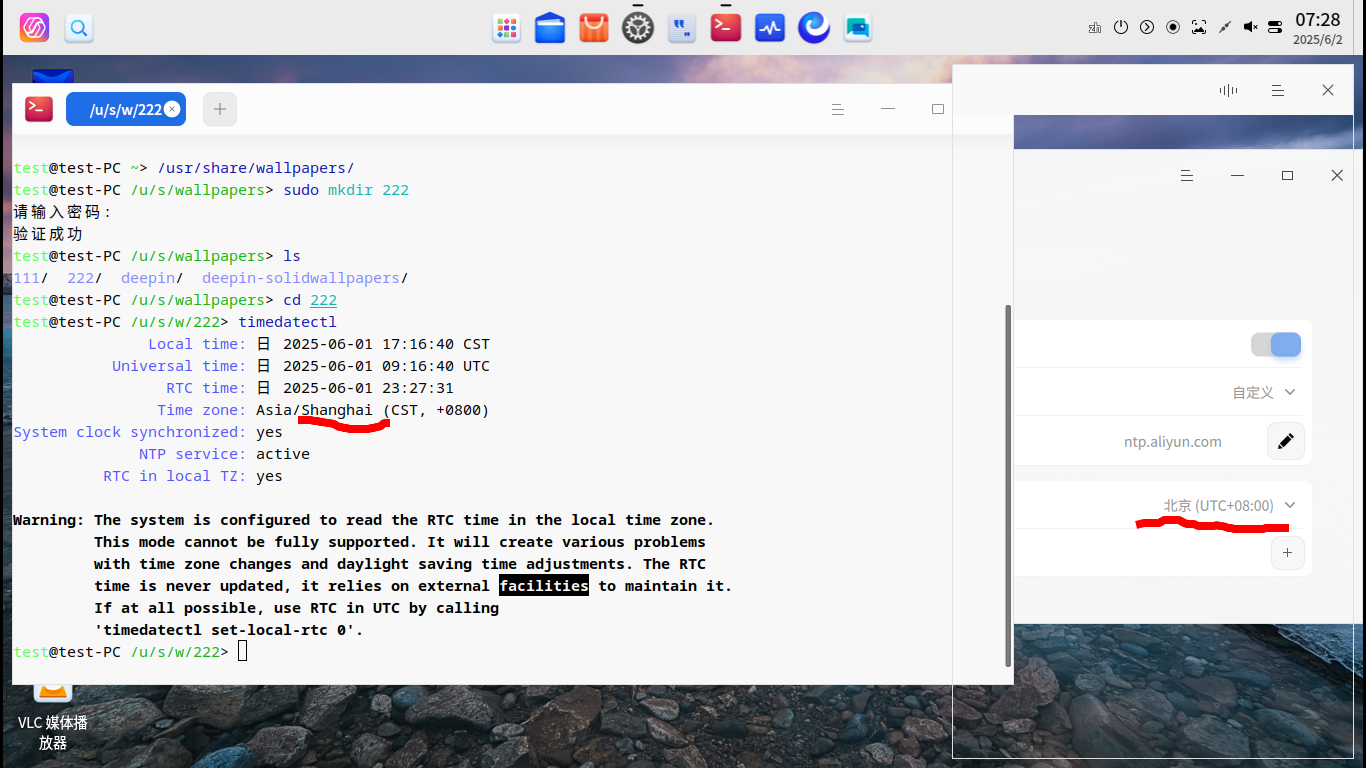Toggle the blue auto-sync time switch
Viewport: 1366px width, 768px height.
coord(1276,345)
